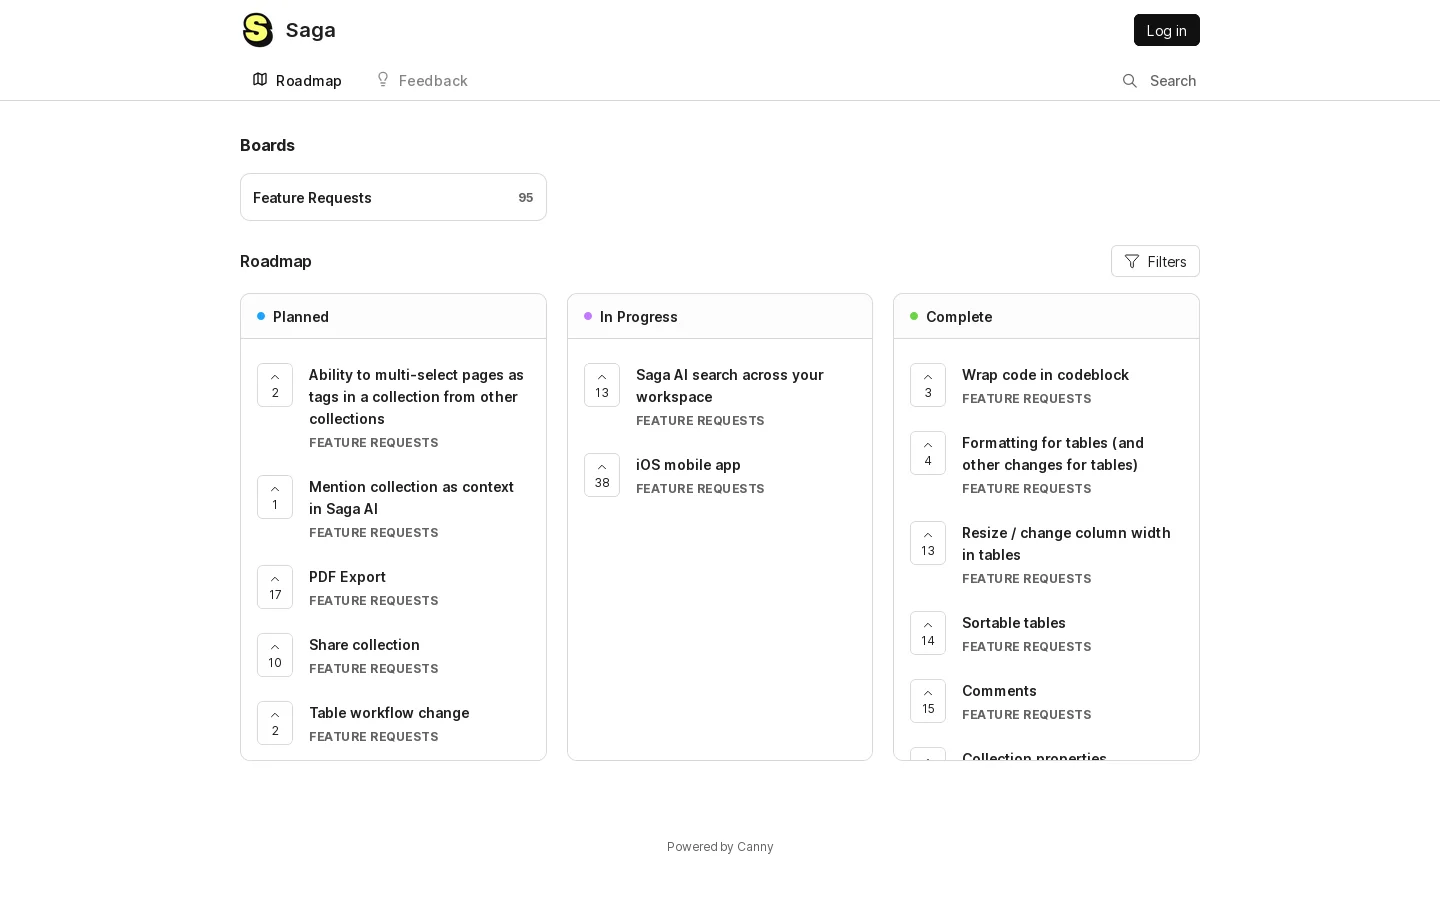This screenshot has width=1440, height=900.
Task: Upvote the Share collection request
Action: [275, 655]
